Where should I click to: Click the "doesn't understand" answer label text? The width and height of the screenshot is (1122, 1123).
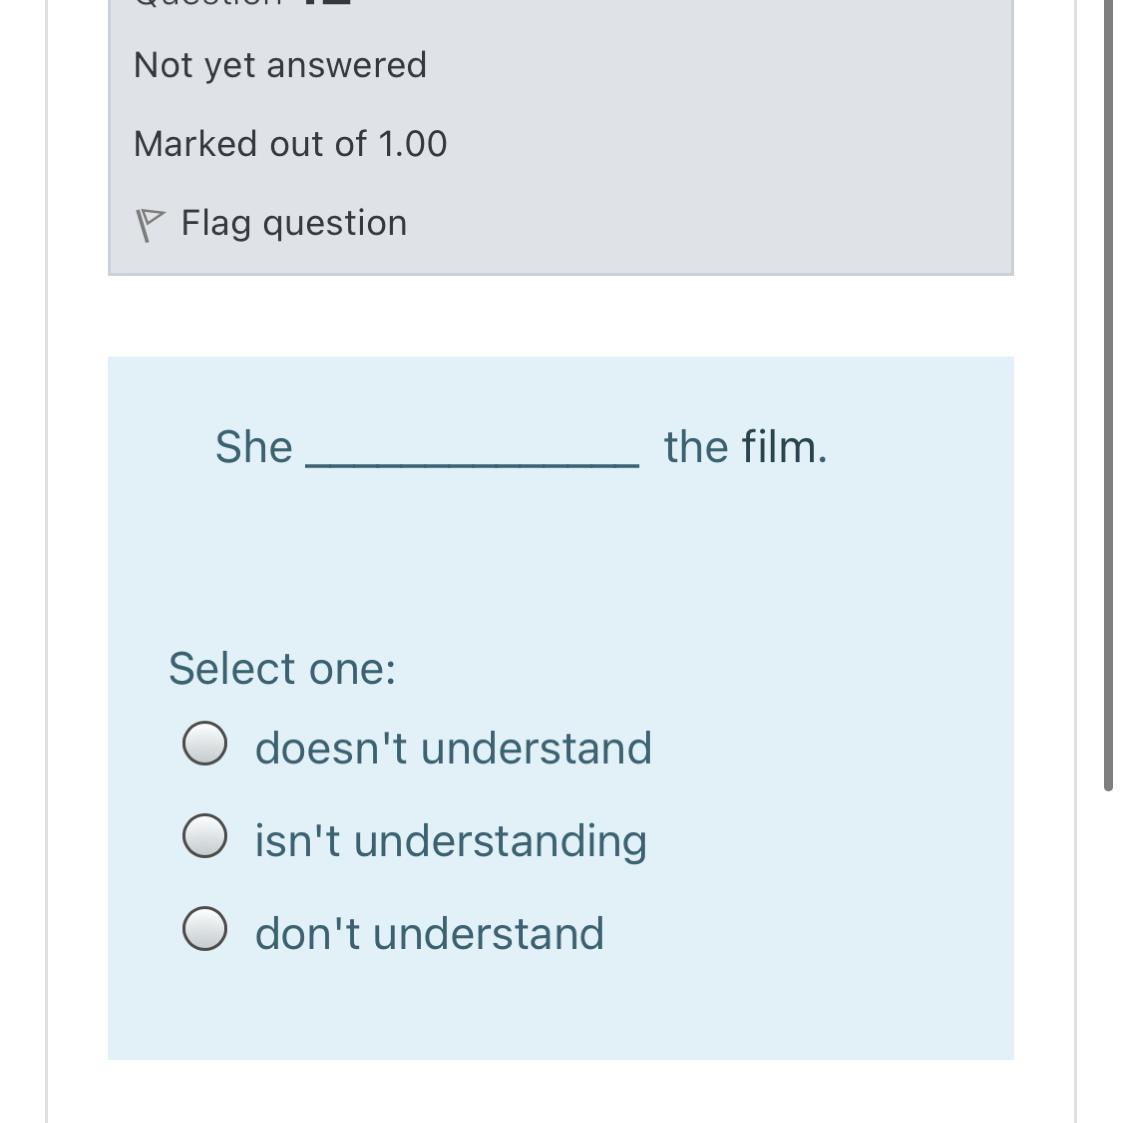[453, 748]
